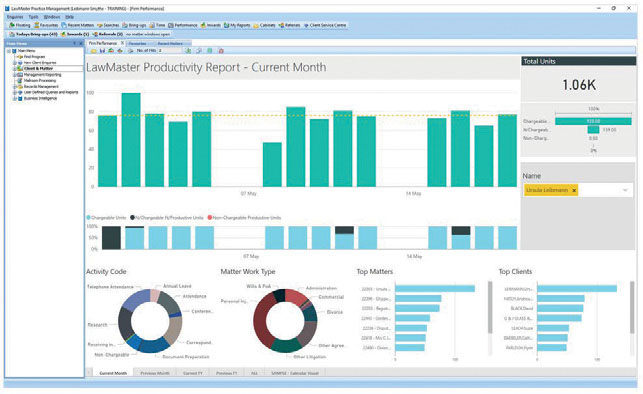The image size is (643, 394).
Task: Open Inwards from the toolbar
Action: tap(211, 25)
